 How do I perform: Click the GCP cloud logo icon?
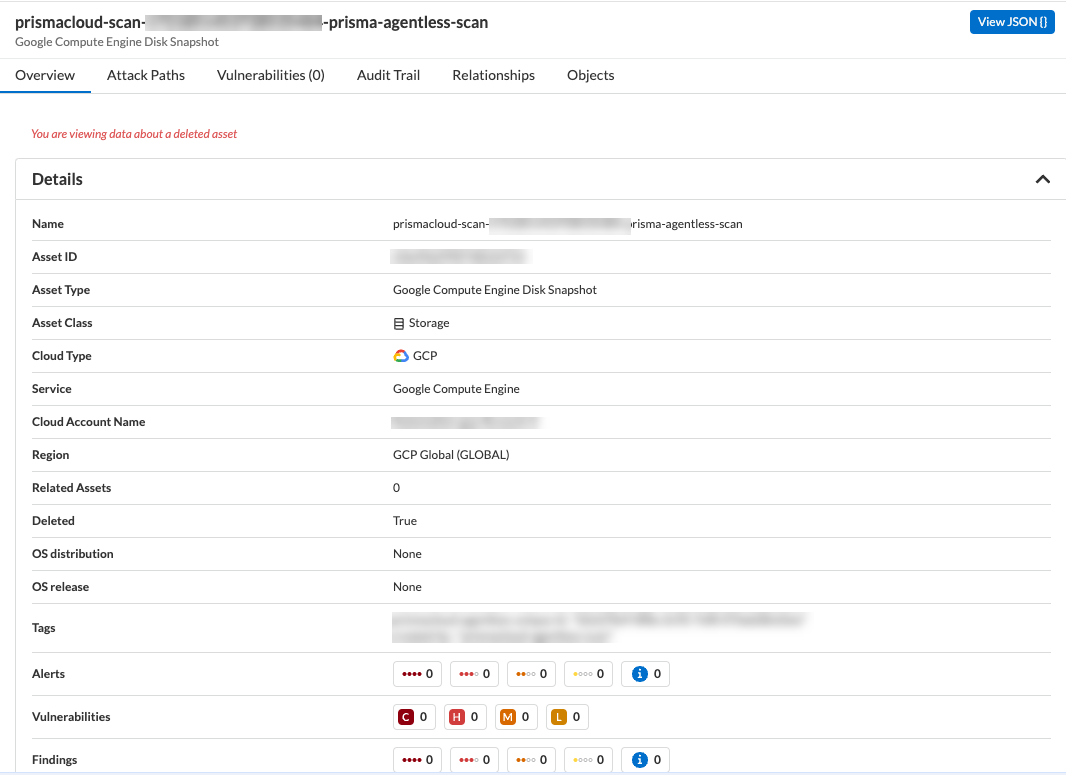(401, 356)
